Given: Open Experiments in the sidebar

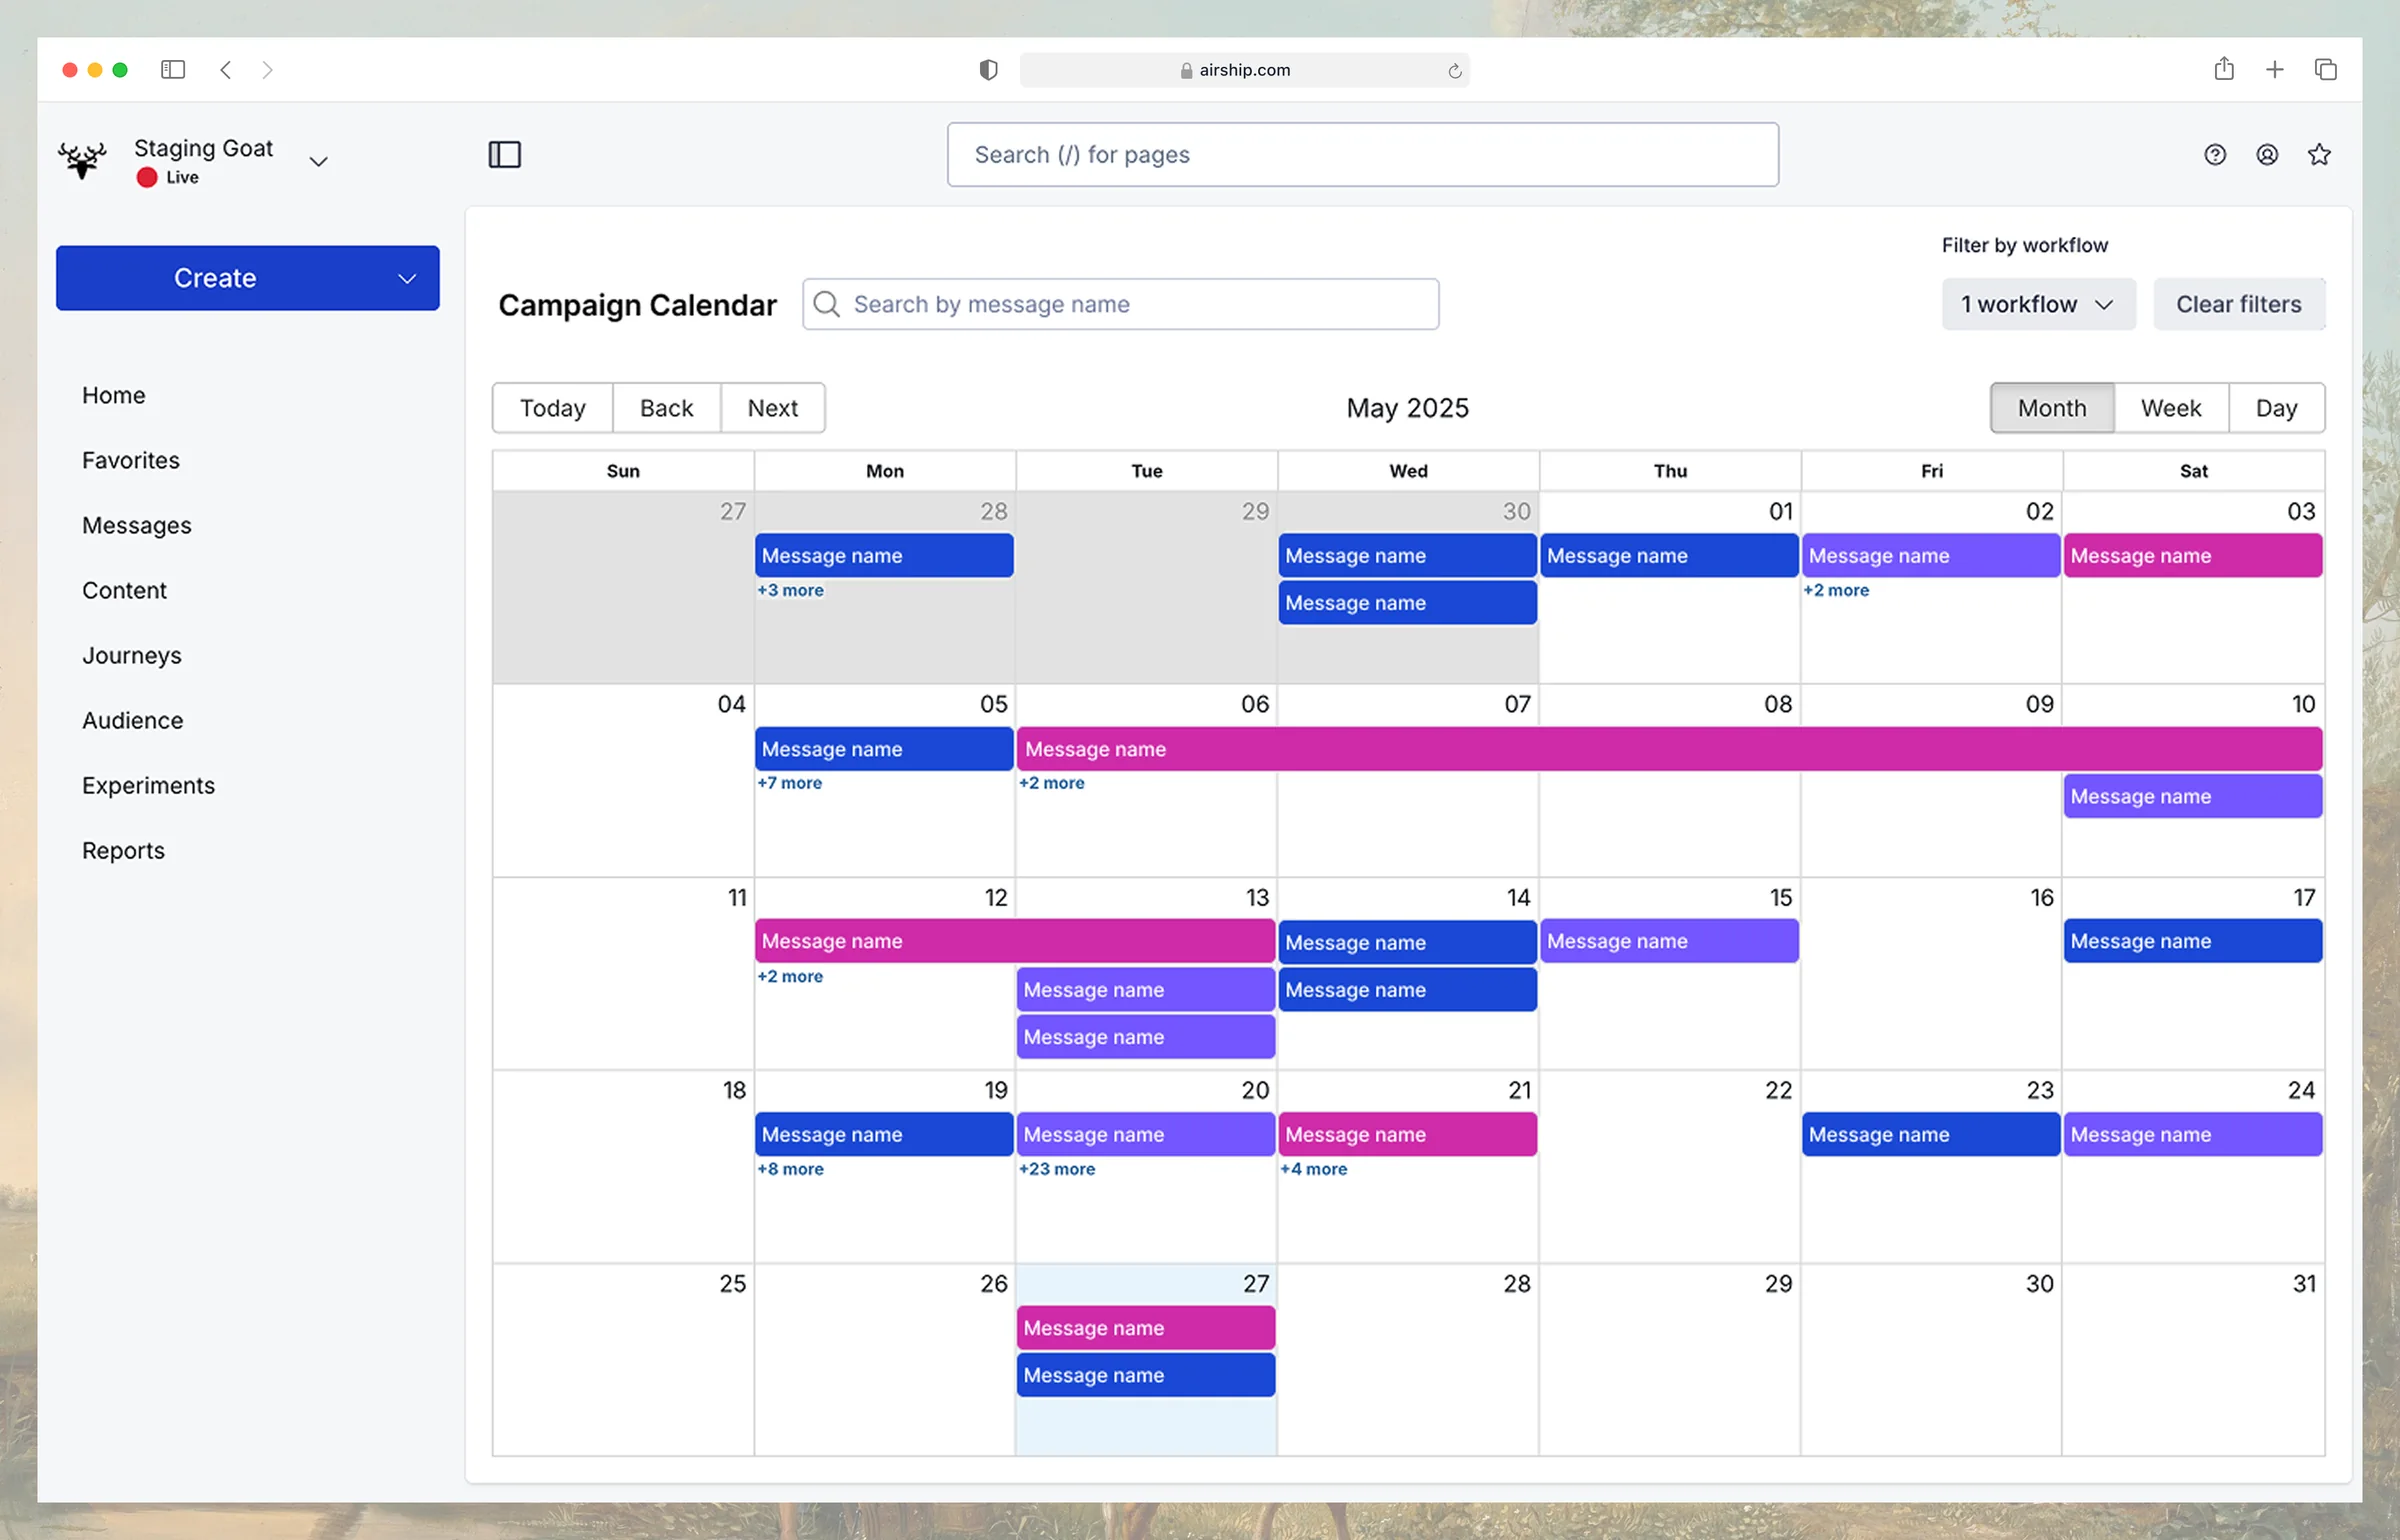Looking at the screenshot, I should pos(149,785).
